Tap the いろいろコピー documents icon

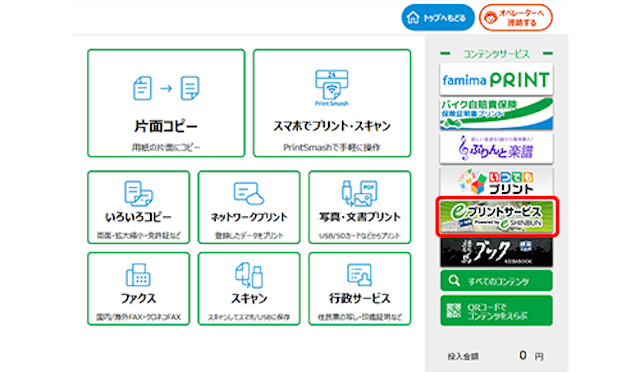pyautogui.click(x=138, y=193)
